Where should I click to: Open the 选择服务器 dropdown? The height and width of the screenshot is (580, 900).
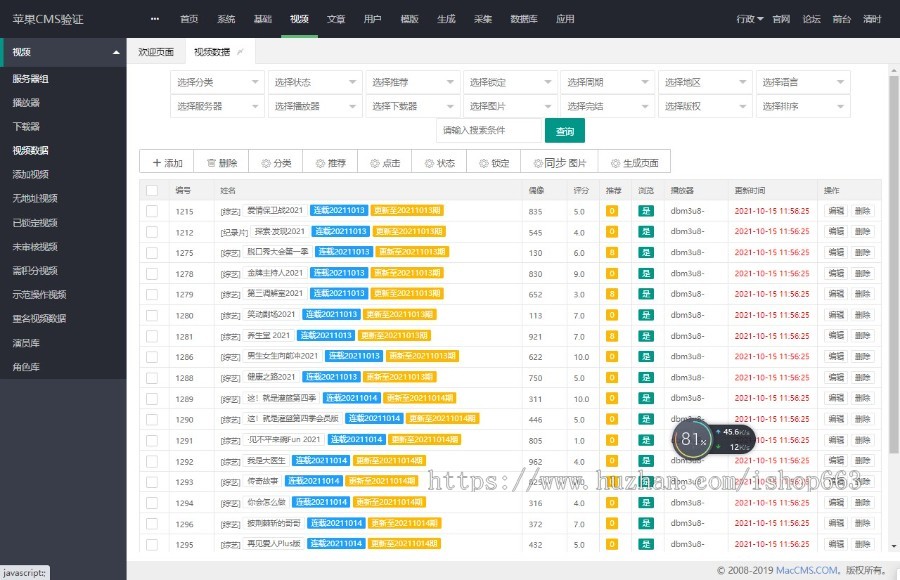point(218,106)
